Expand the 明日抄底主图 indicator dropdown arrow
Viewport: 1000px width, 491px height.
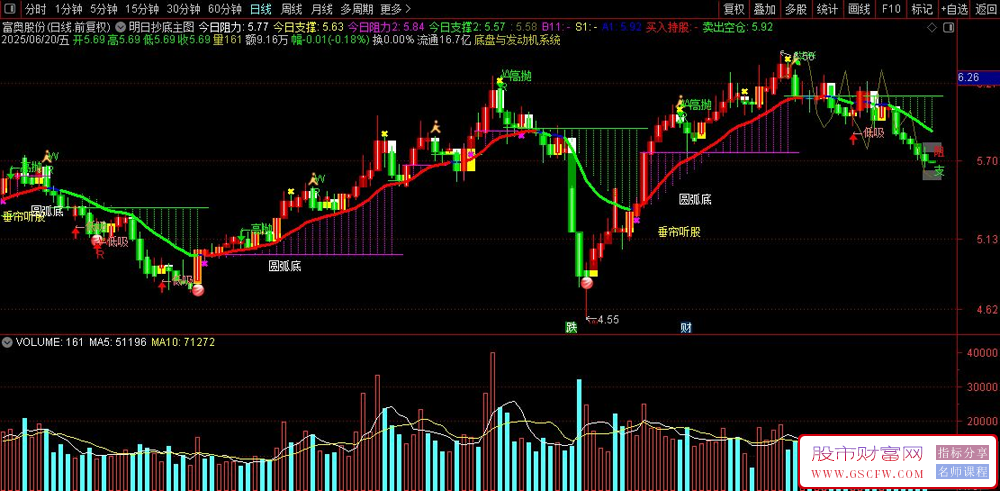121,27
